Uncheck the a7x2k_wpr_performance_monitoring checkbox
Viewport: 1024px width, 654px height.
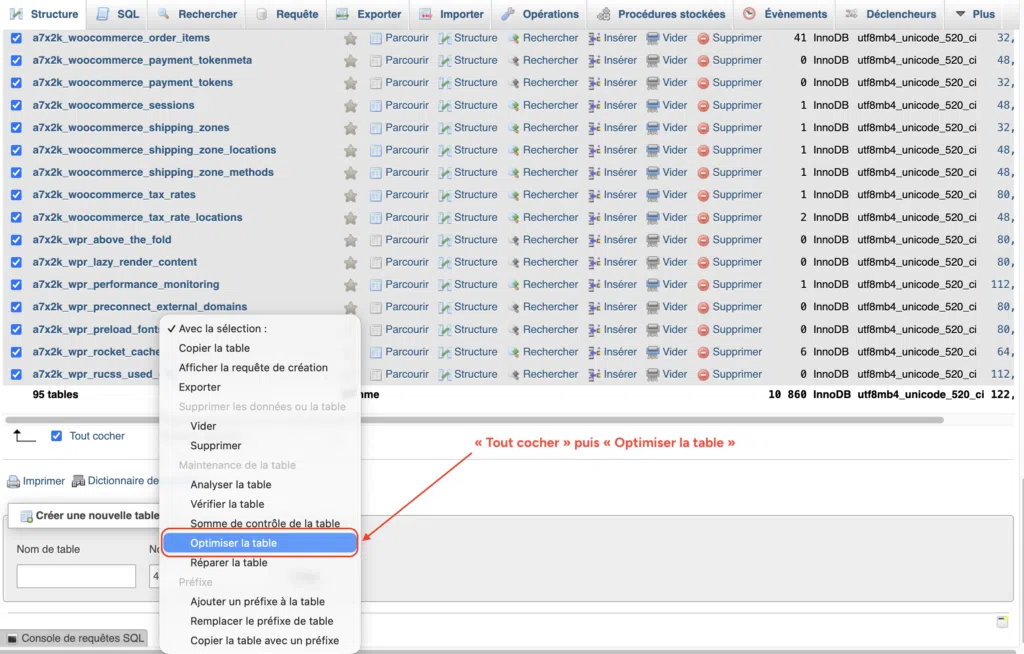(16, 285)
